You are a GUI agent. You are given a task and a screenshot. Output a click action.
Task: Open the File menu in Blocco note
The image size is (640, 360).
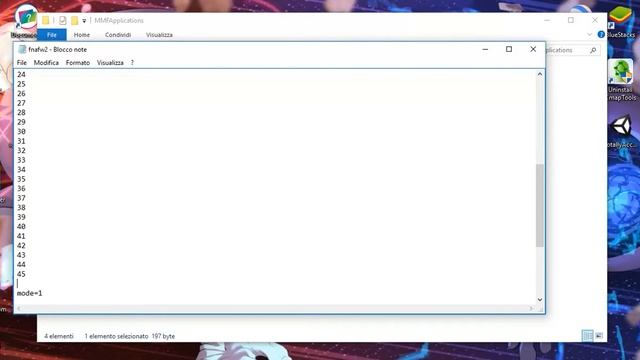(22, 62)
